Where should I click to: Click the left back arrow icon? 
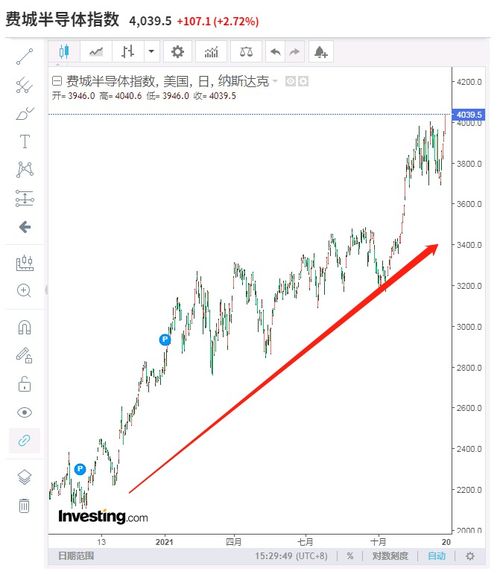25,227
